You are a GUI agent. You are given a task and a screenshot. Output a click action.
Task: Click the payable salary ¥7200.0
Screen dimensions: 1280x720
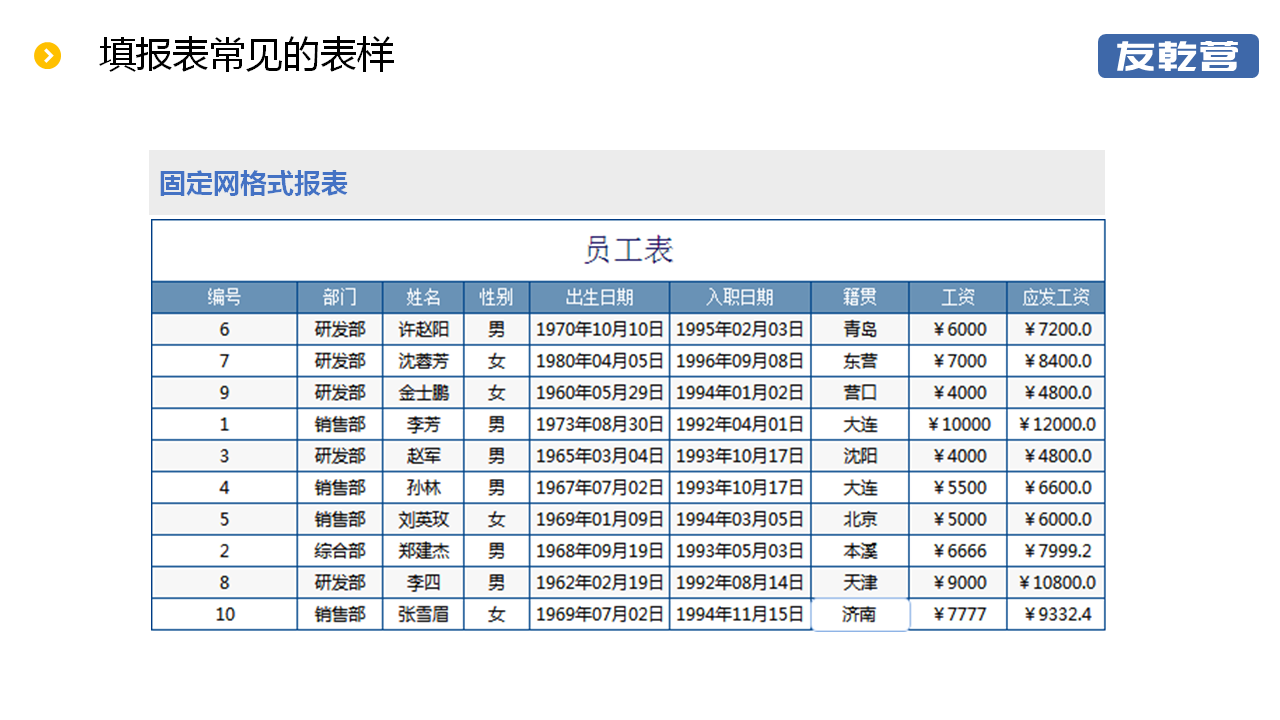click(1056, 329)
